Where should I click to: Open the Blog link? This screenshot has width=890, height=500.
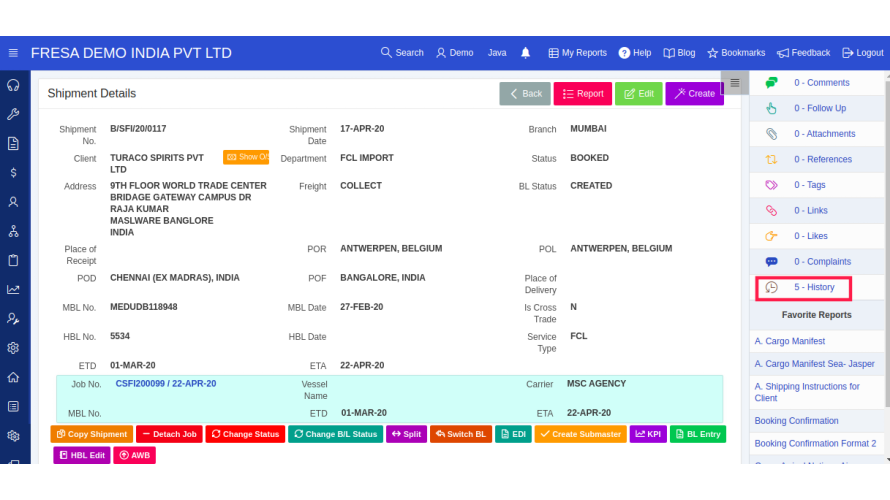click(x=679, y=53)
